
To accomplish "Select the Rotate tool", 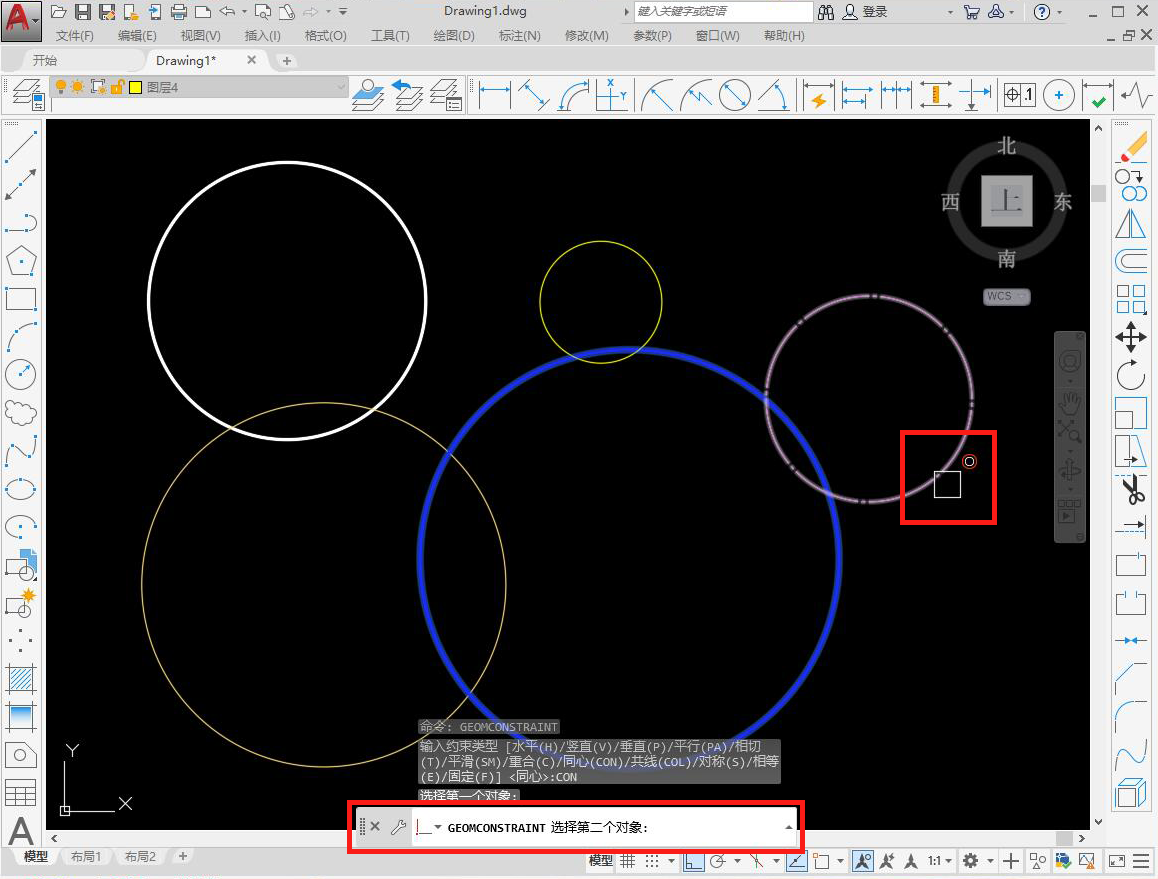I will tap(1131, 375).
